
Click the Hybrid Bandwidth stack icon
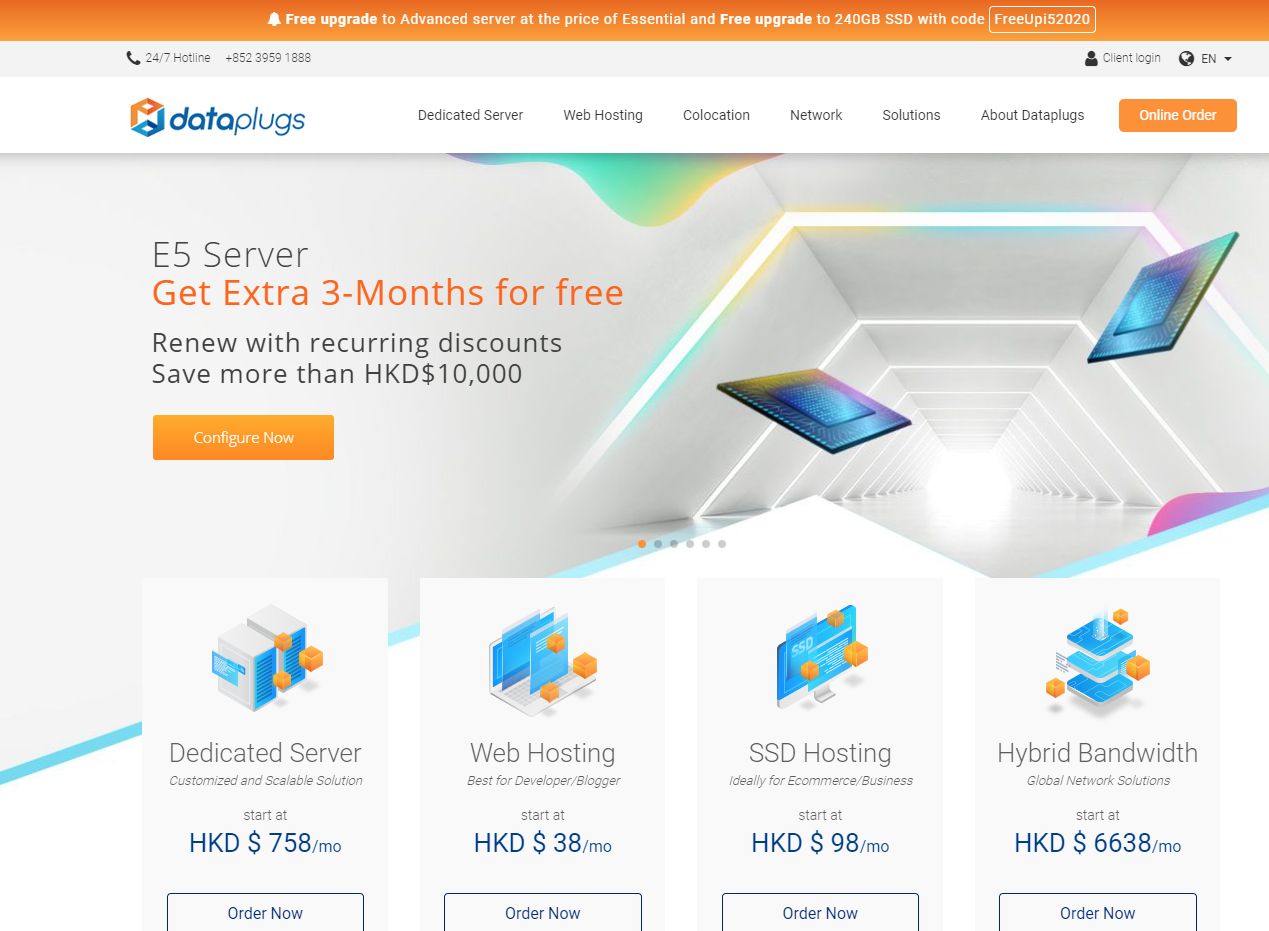(x=1097, y=660)
